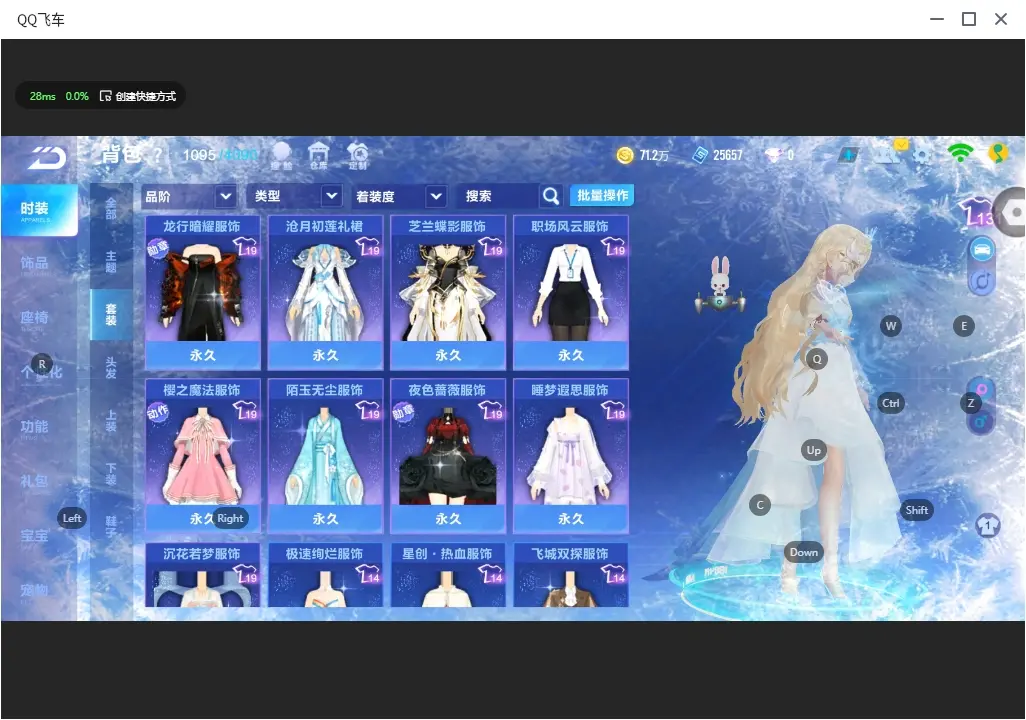Open the 主题 theme subcategory
Screen dimensions: 1026x720
pyautogui.click(x=111, y=262)
